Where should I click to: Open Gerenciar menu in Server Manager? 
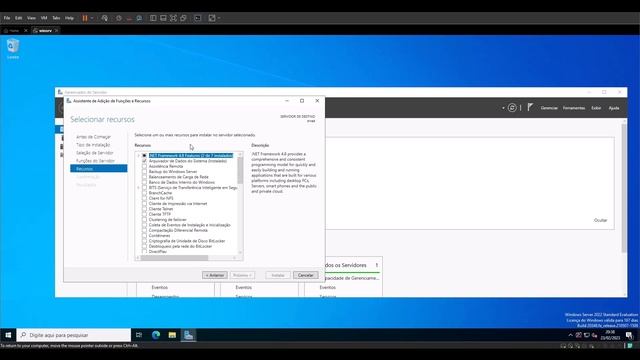(x=549, y=108)
